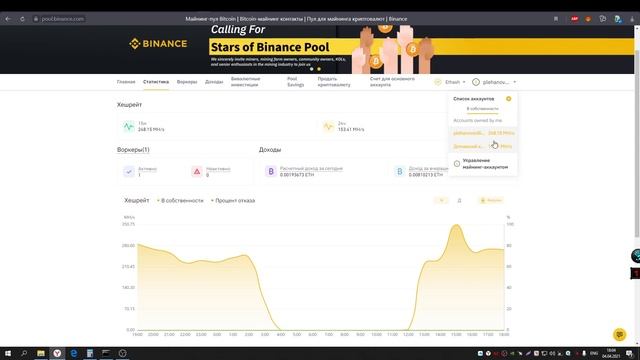Click the yellow chart export button
Image resolution: width=640 pixels, height=360 pixels.
[491, 200]
